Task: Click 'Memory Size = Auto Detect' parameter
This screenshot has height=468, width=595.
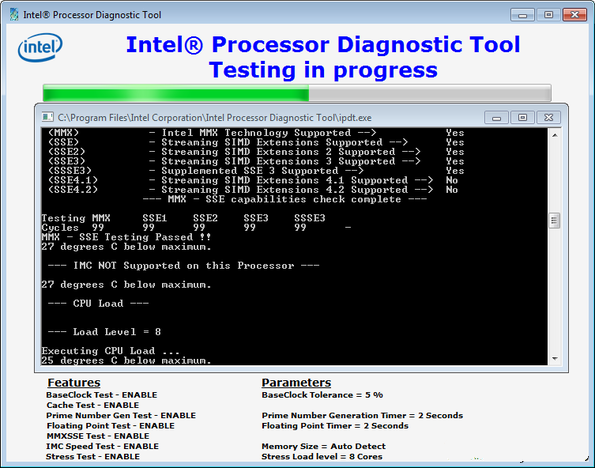Action: (x=323, y=446)
